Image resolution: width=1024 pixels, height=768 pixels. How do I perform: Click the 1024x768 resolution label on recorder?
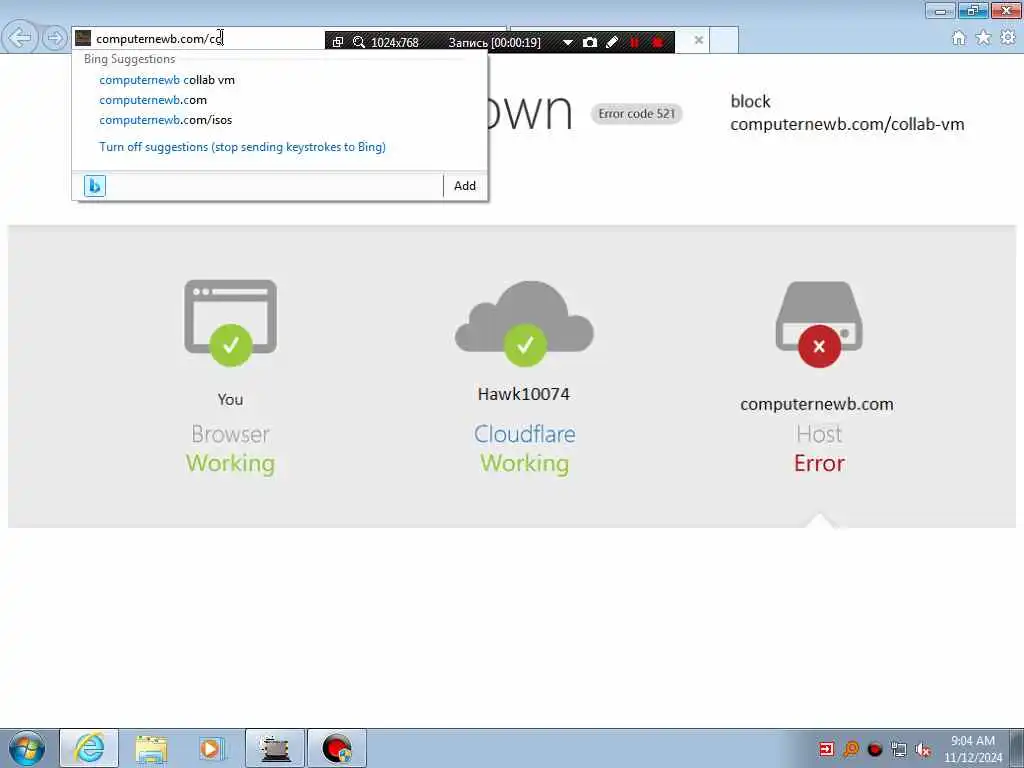(x=394, y=42)
